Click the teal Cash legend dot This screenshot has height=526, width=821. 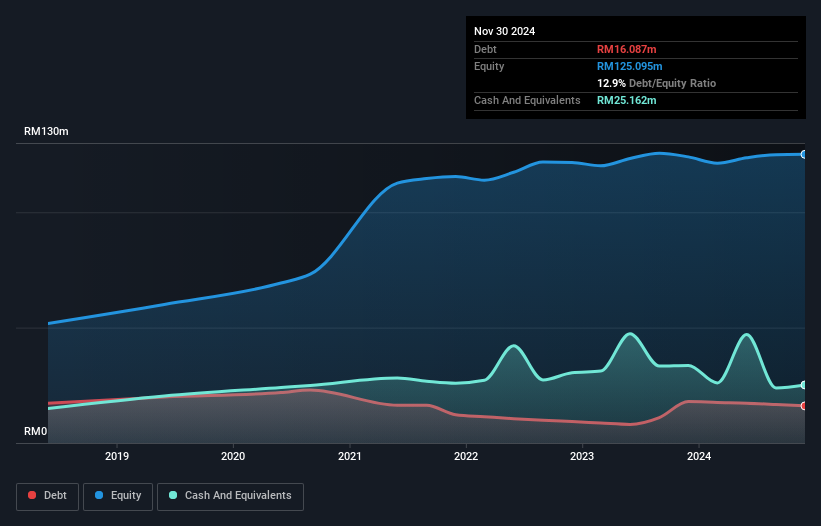pos(173,495)
